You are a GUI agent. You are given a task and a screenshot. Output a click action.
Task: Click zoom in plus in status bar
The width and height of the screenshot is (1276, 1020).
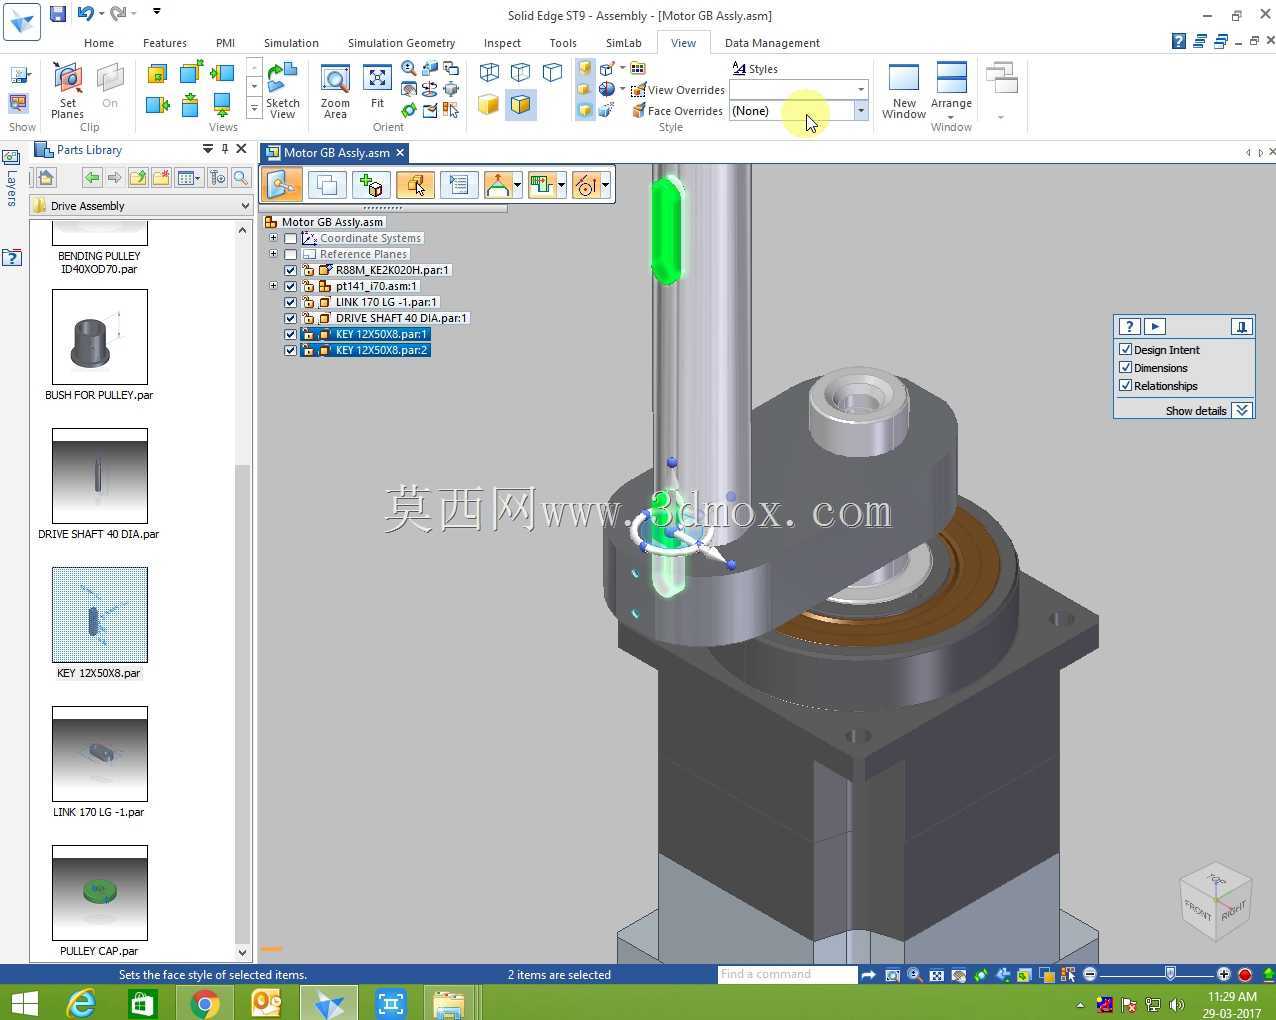coord(1224,974)
